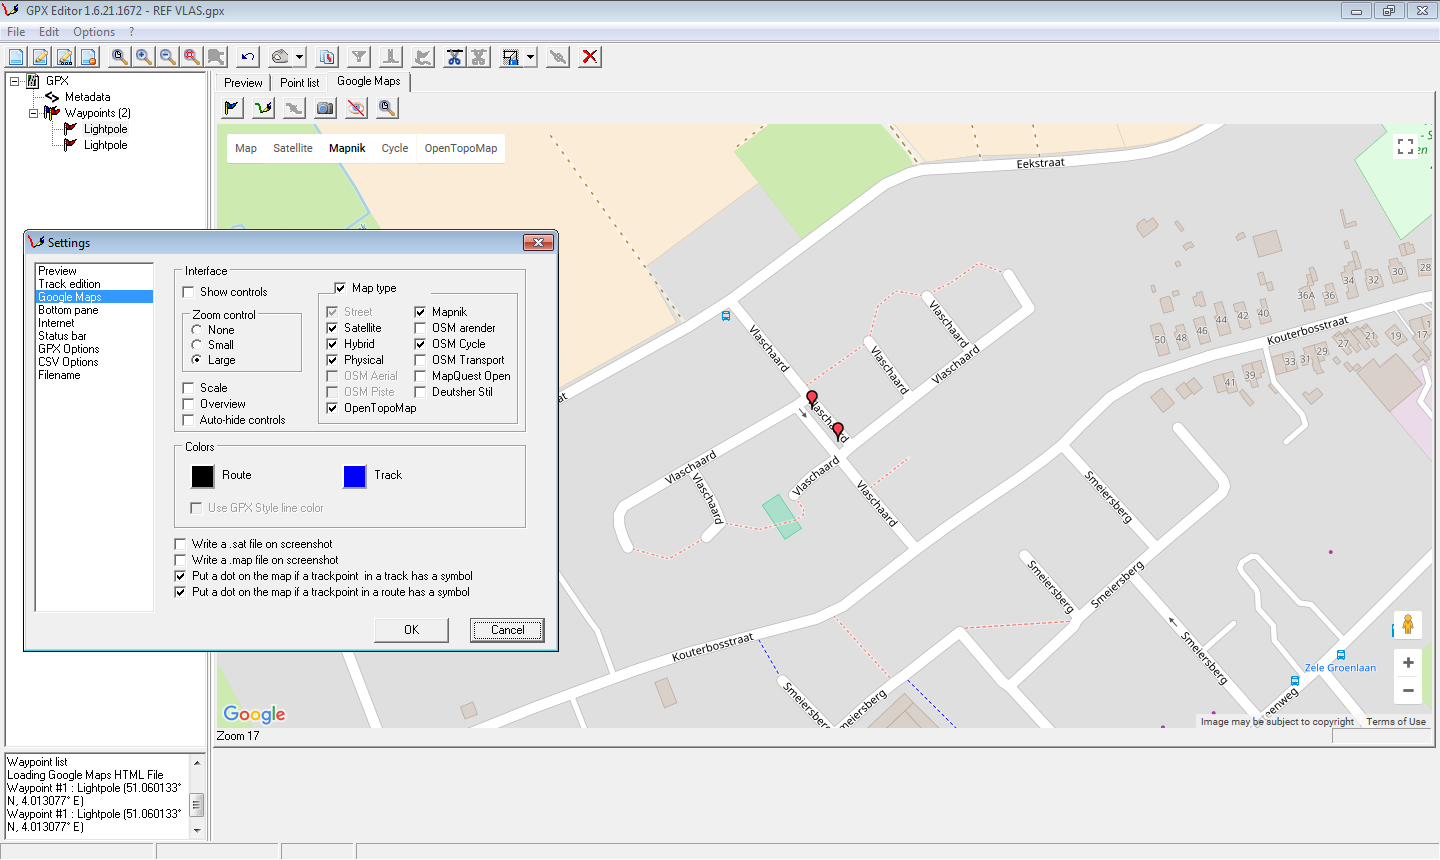The width and height of the screenshot is (1440, 860).
Task: Select Track edition in settings list
Action: [69, 284]
